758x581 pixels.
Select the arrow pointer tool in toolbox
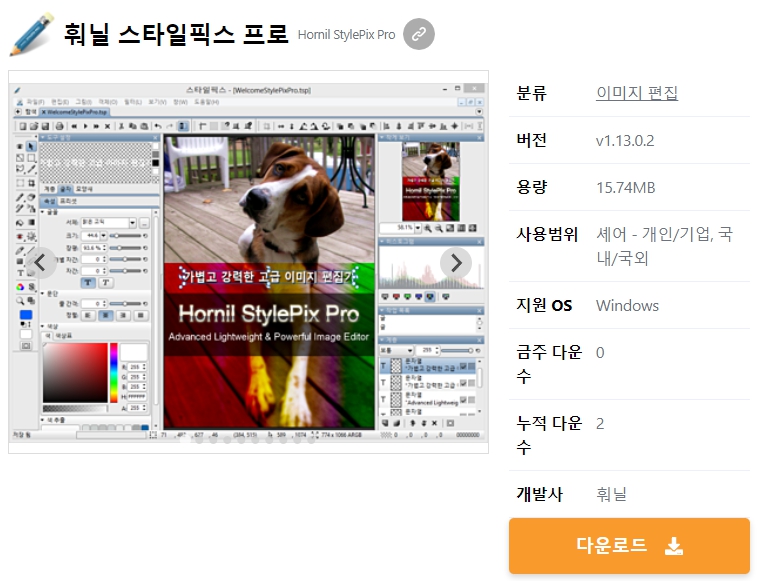31,146
